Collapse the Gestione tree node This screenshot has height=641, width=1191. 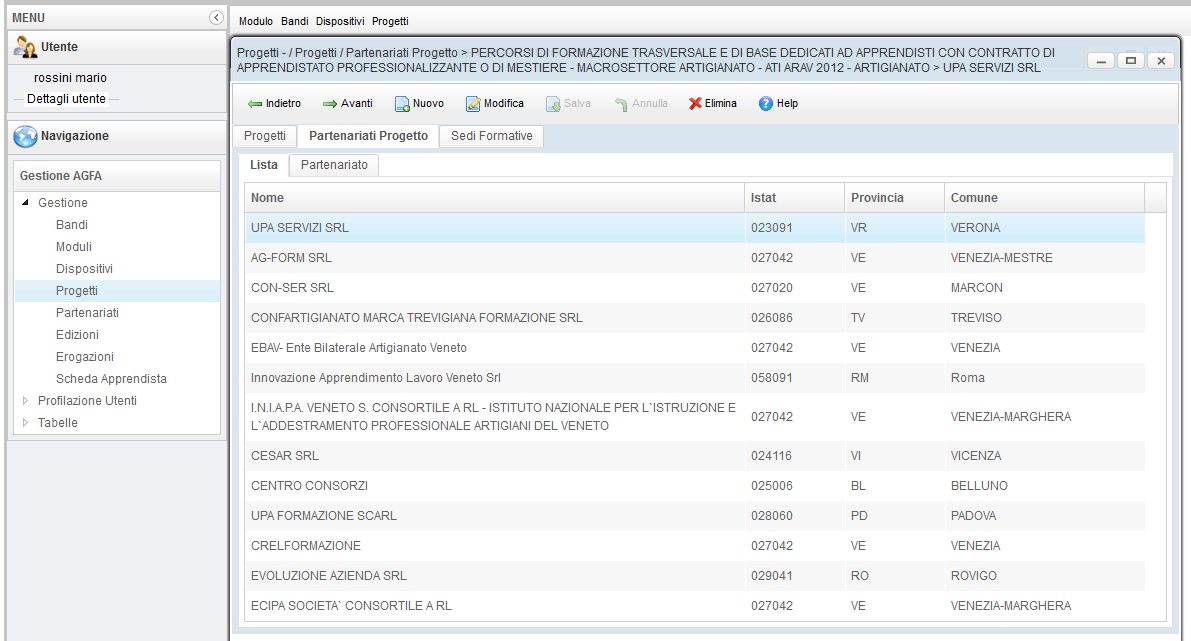25,203
